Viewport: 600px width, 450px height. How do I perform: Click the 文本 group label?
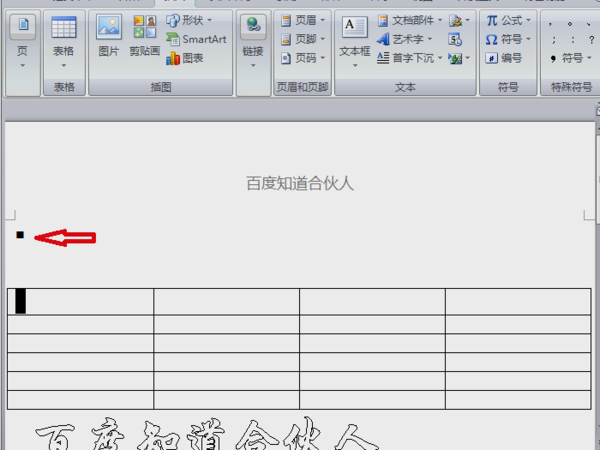point(405,87)
